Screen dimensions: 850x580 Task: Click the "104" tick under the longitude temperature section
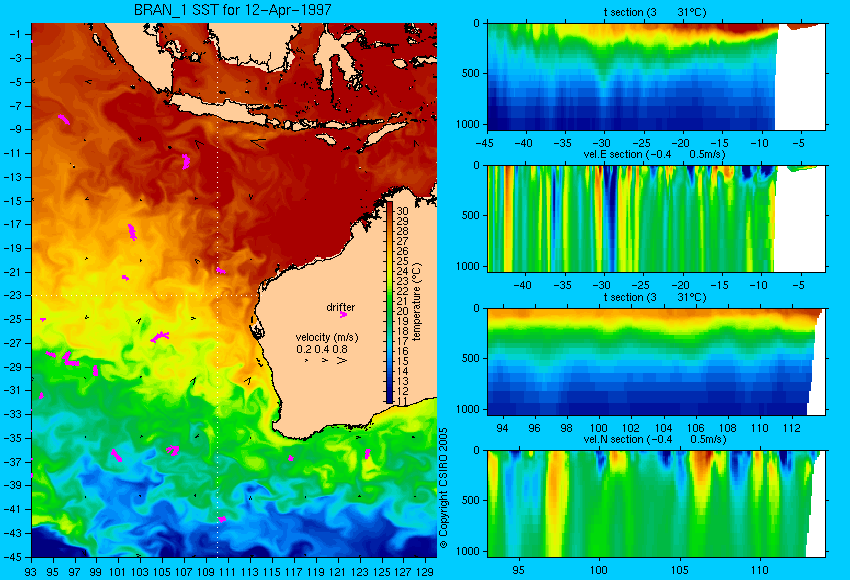tap(664, 428)
